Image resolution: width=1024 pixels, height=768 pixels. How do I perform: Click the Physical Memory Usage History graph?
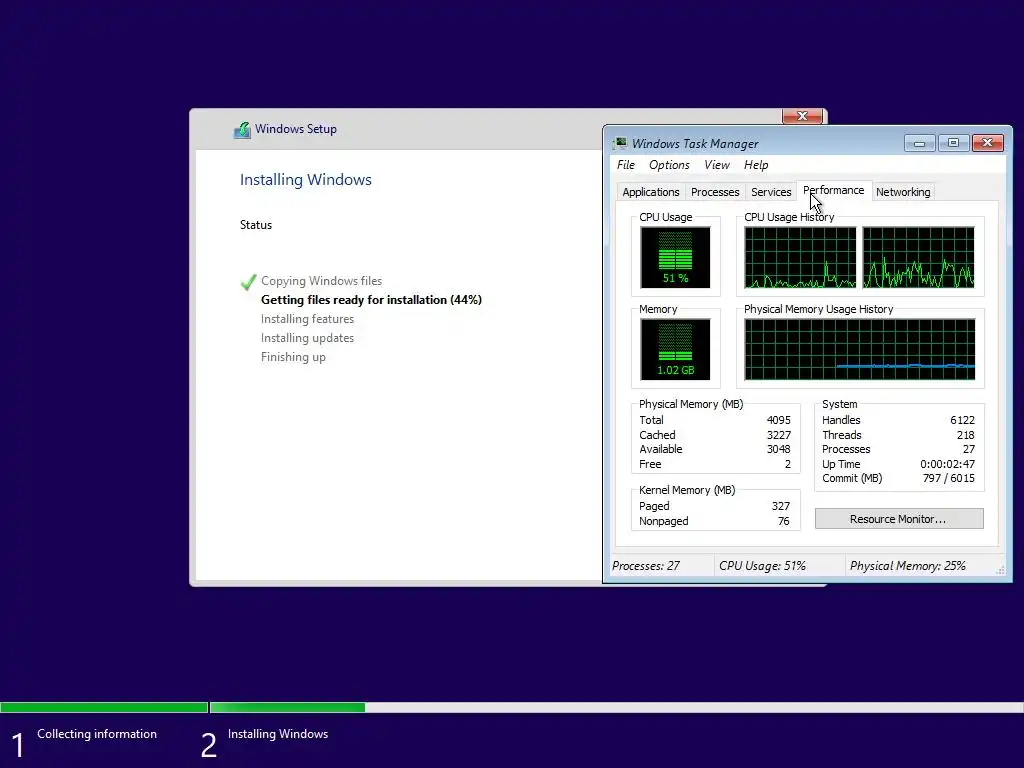[859, 349]
